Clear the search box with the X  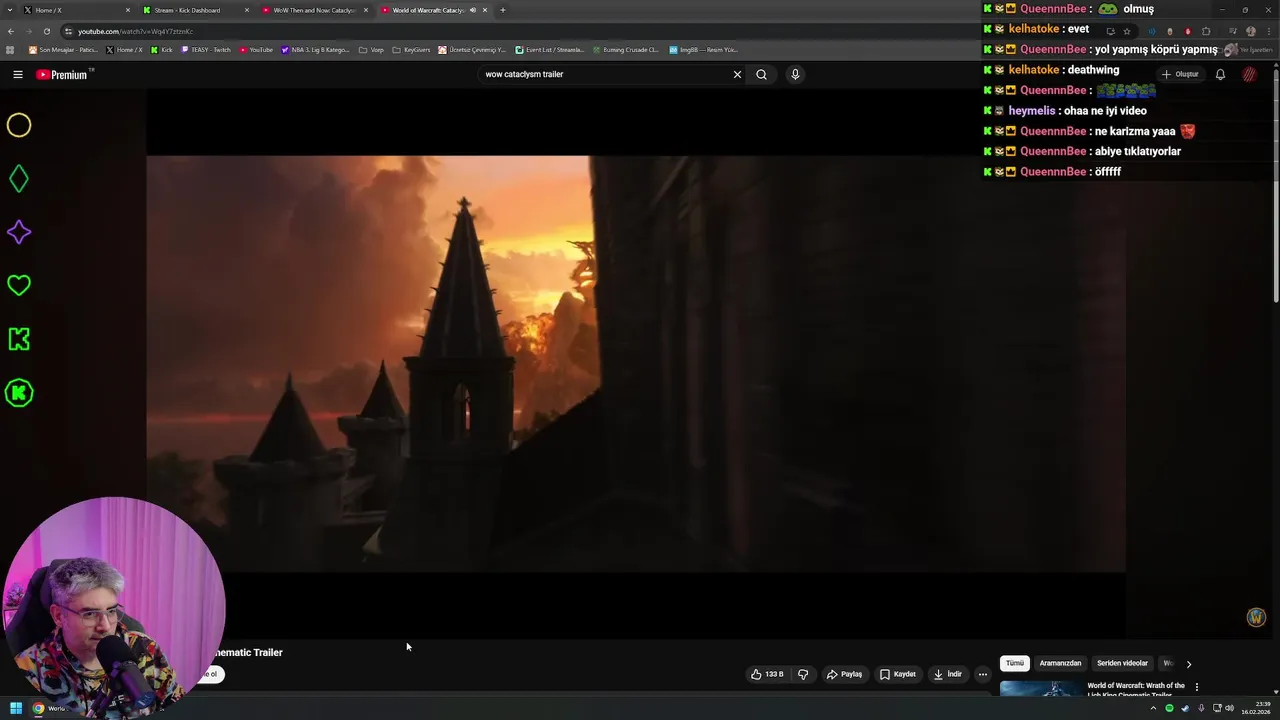[738, 74]
